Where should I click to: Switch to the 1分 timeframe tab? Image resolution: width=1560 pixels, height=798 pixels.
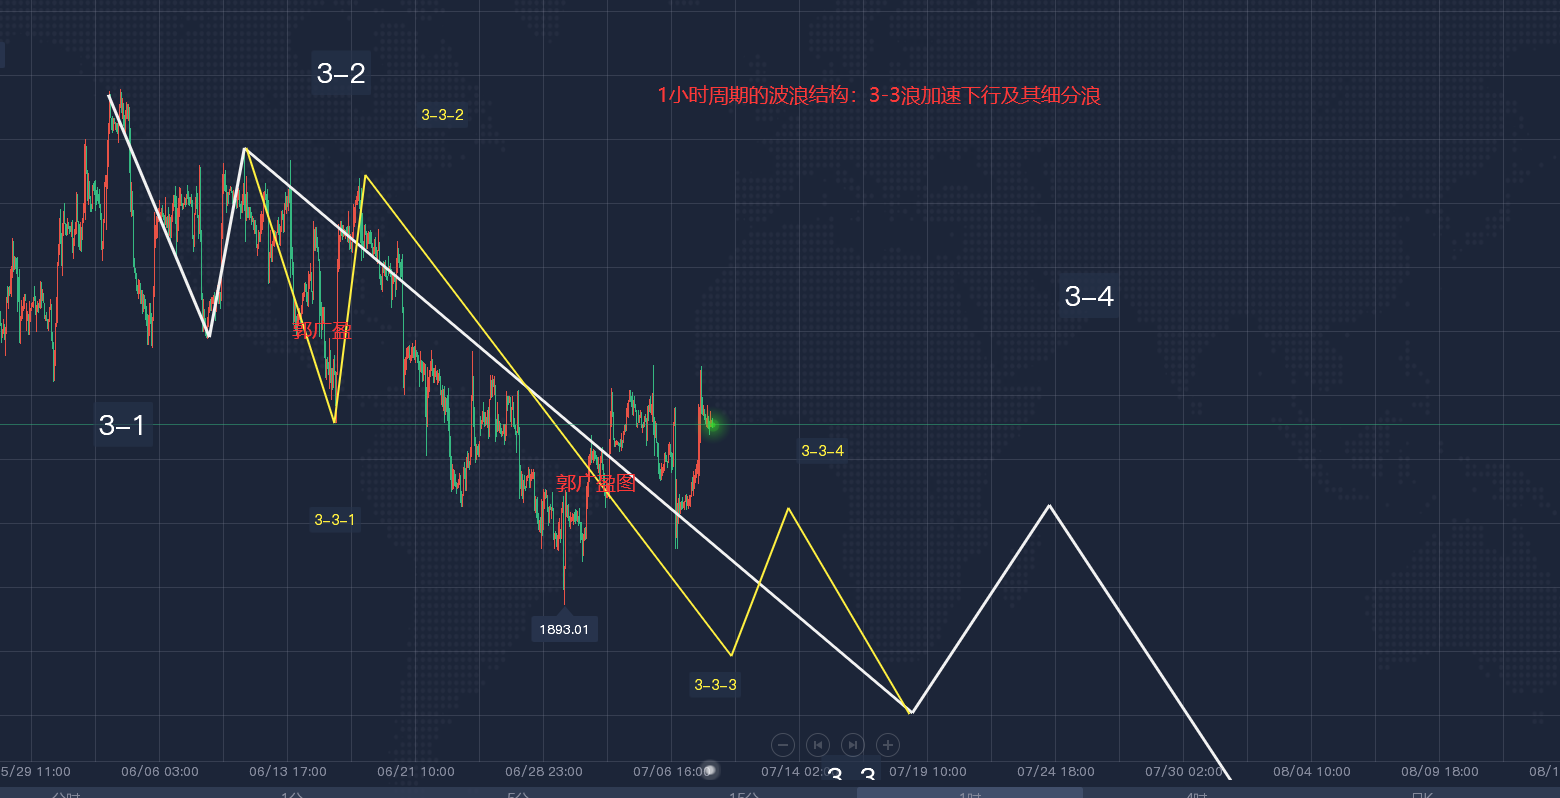292,794
